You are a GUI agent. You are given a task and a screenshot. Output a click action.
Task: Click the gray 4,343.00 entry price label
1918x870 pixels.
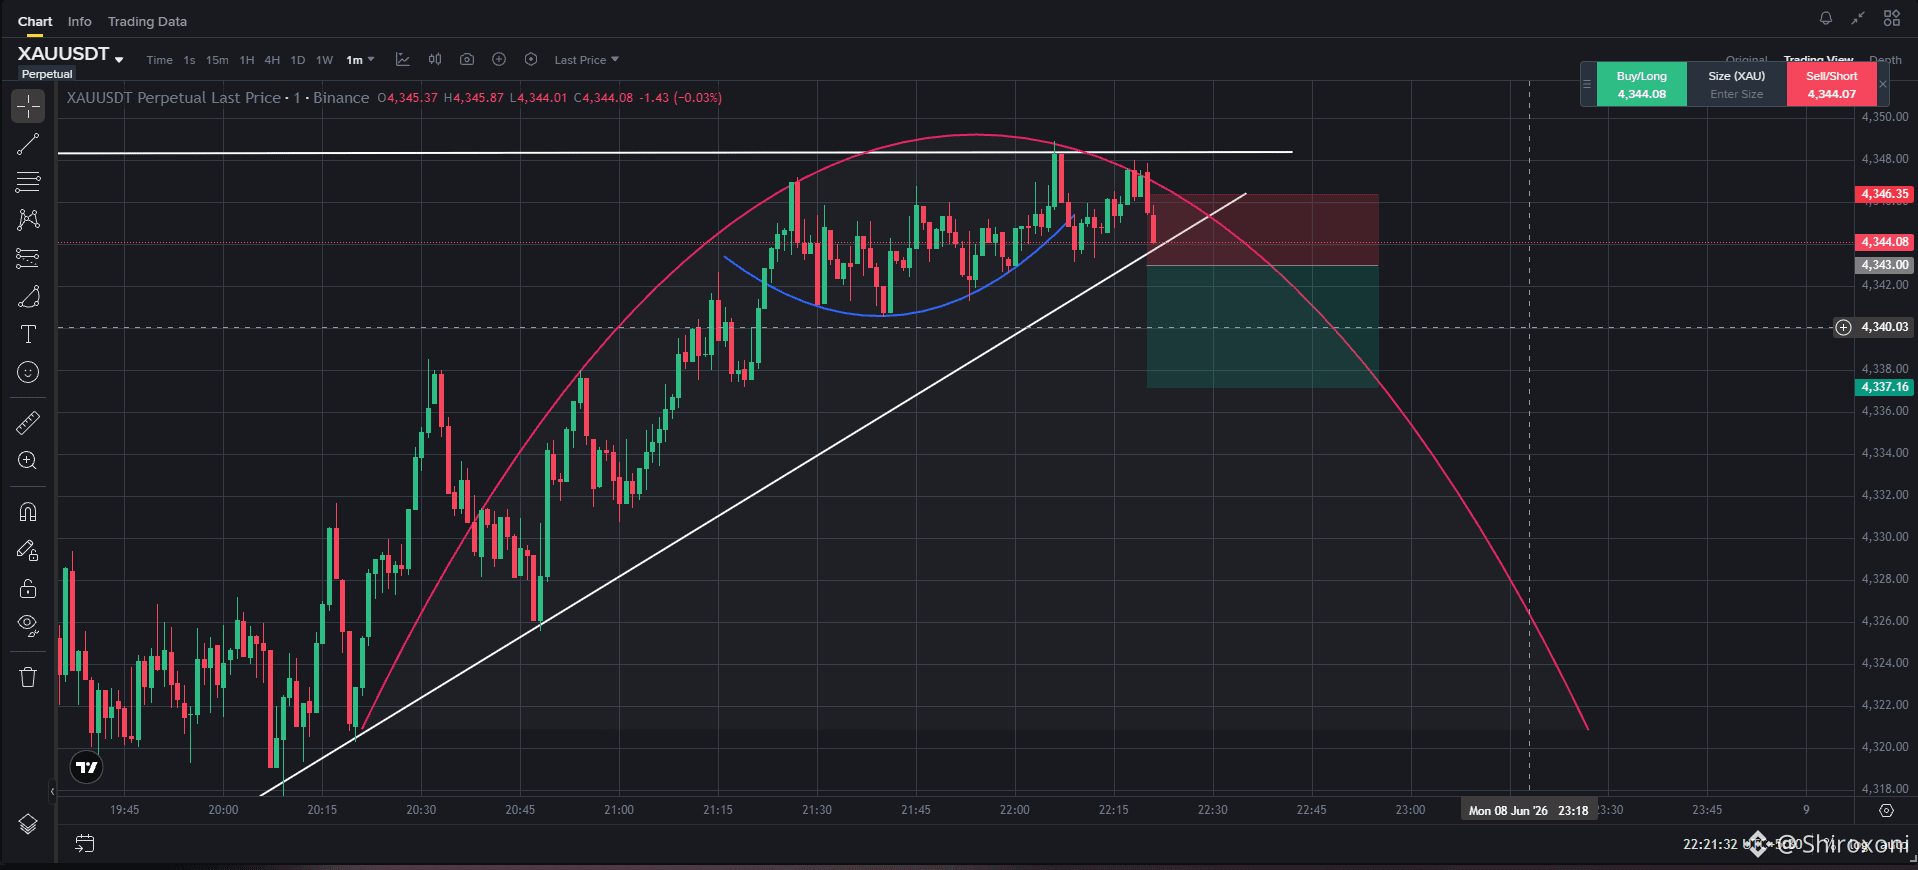click(1884, 265)
